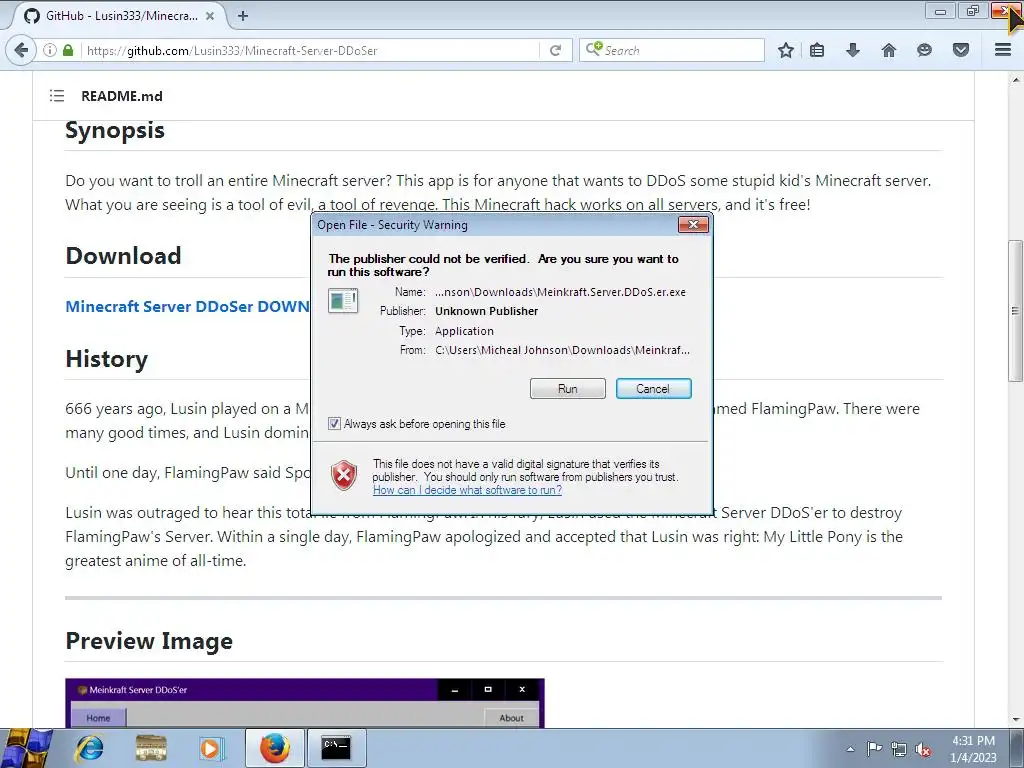The height and width of the screenshot is (768, 1024).
Task: Click the smiley chat icon in the toolbar
Action: point(924,50)
